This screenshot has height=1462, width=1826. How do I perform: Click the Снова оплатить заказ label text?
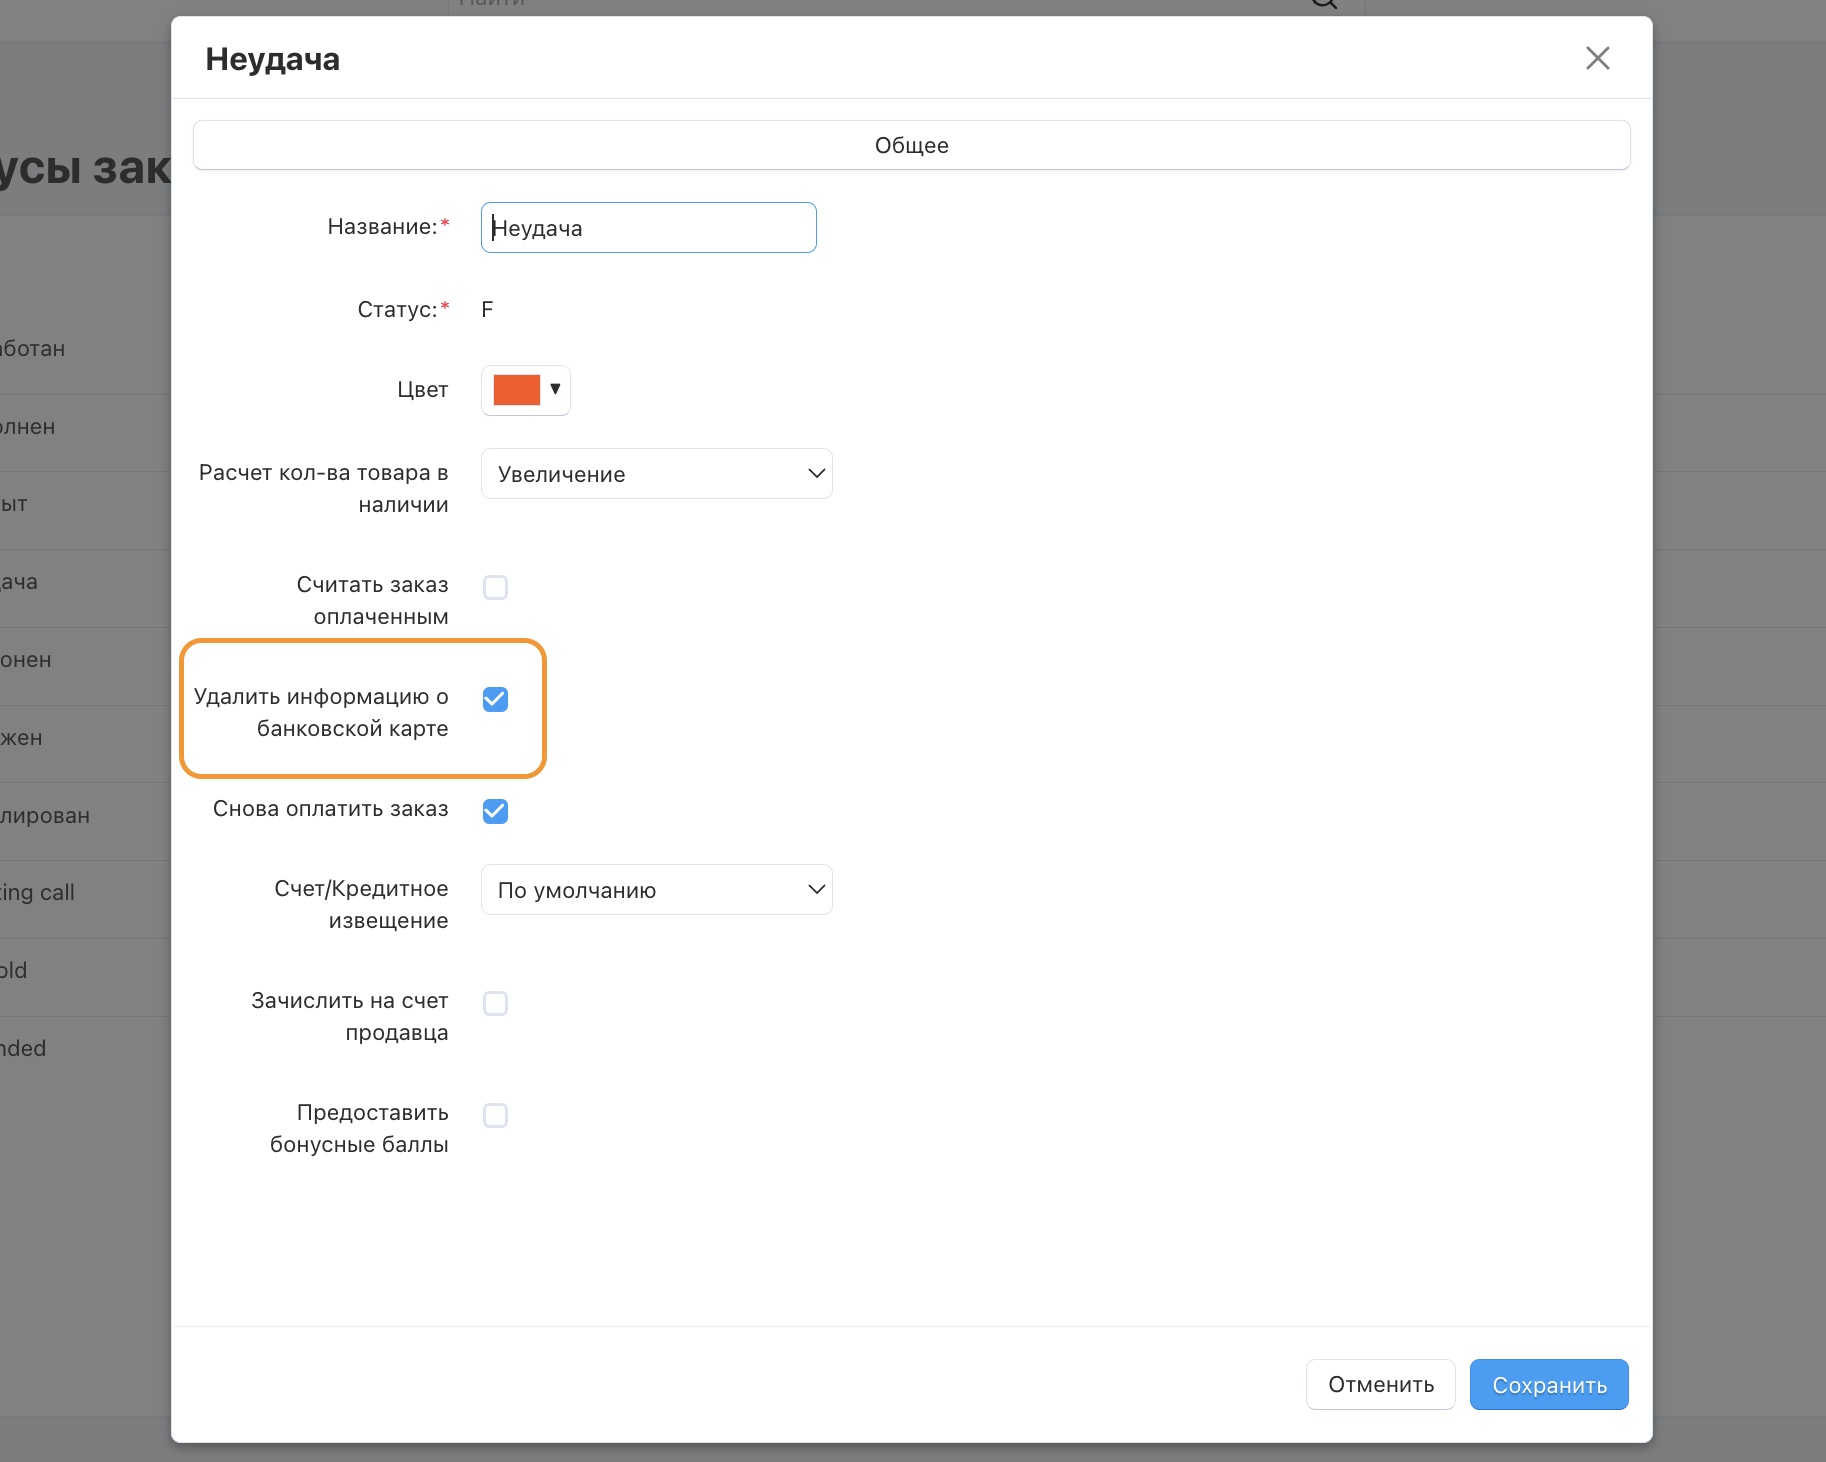330,809
